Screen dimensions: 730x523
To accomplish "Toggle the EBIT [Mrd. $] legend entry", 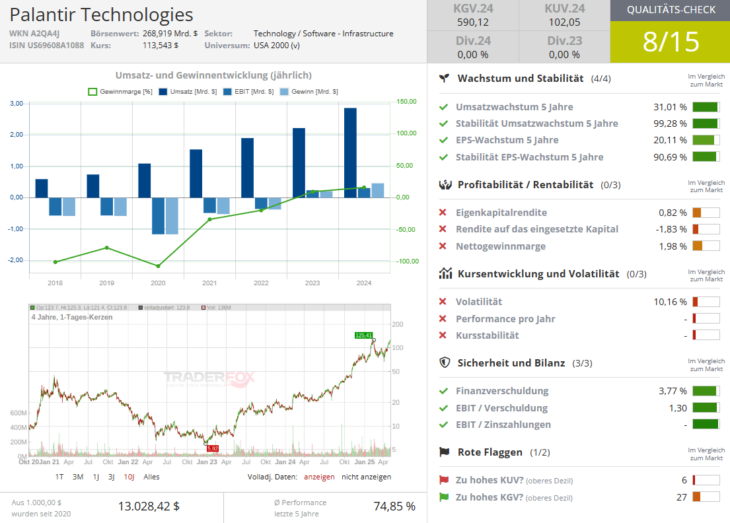I will [248, 92].
